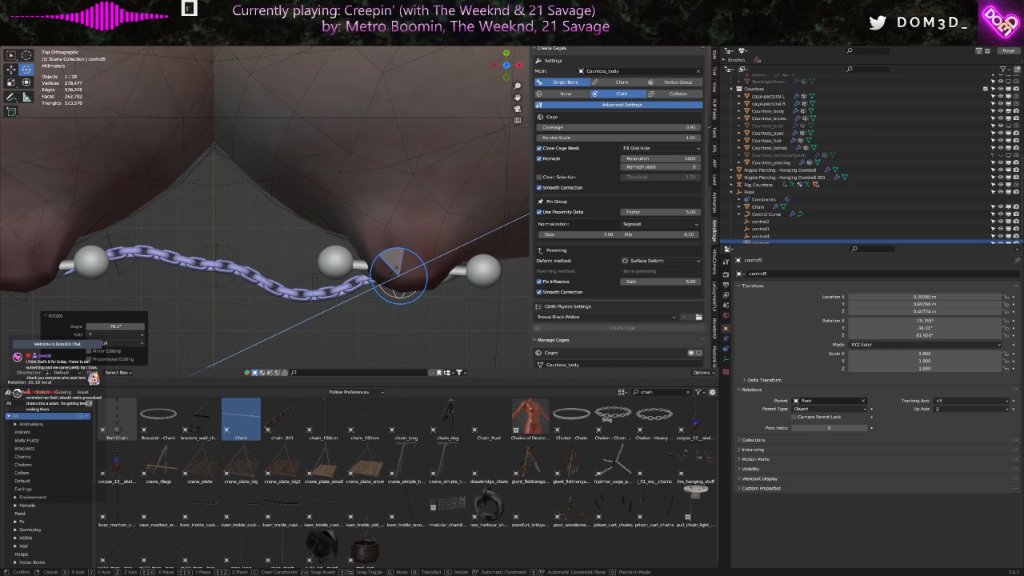Select the Move tool in viewport toolbar
Image resolution: width=1024 pixels, height=576 pixels.
click(x=11, y=69)
